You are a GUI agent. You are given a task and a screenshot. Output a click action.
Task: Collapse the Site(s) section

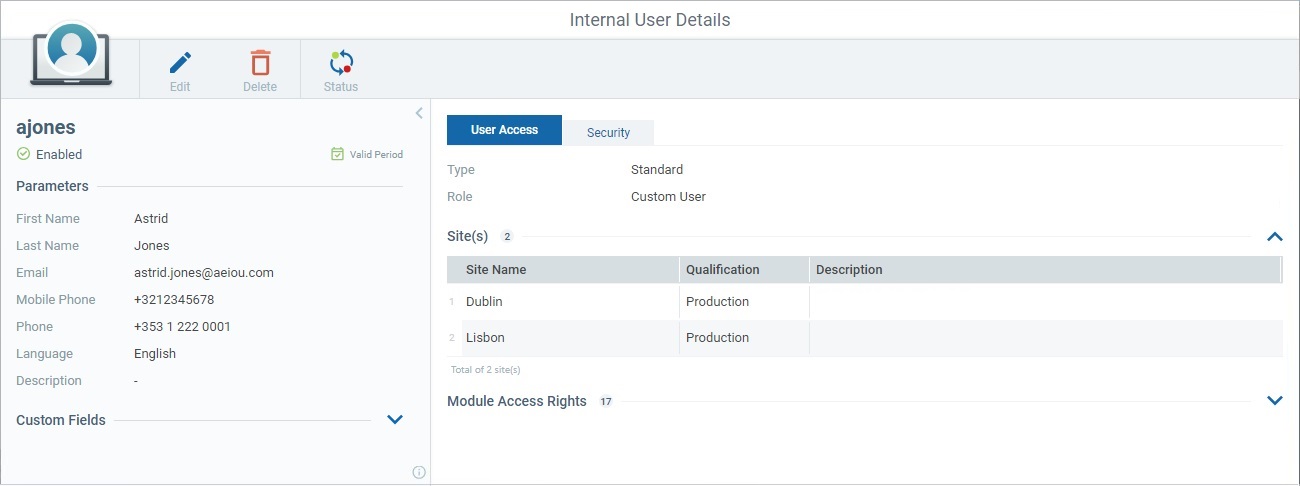pos(1274,237)
